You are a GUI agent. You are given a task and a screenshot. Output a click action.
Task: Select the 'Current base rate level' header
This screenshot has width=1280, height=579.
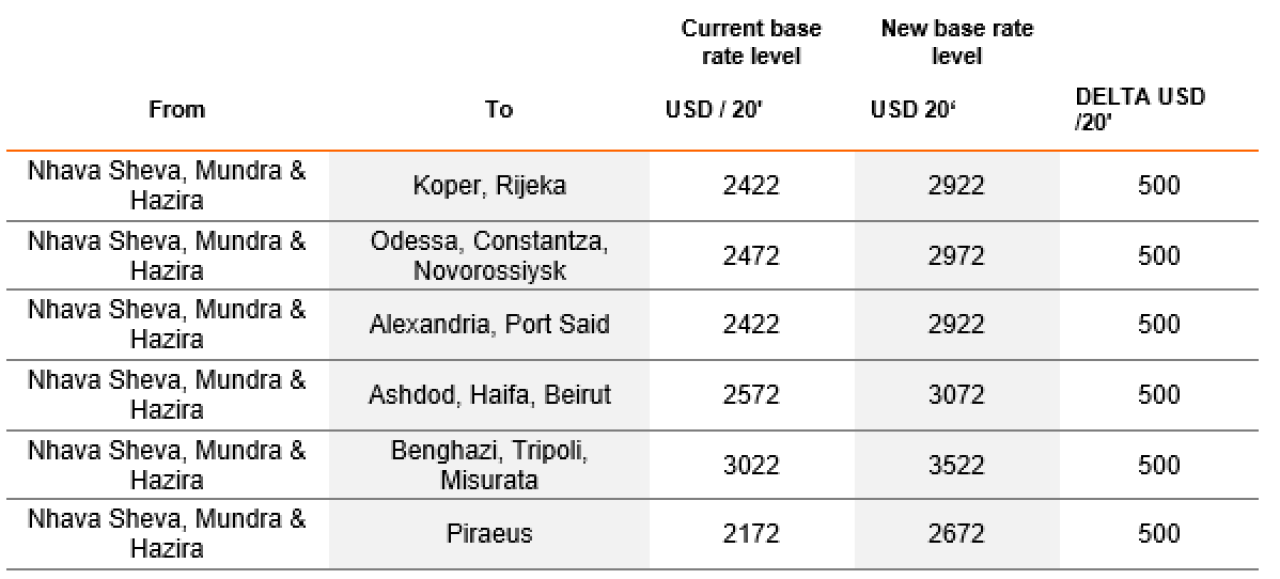[x=742, y=42]
